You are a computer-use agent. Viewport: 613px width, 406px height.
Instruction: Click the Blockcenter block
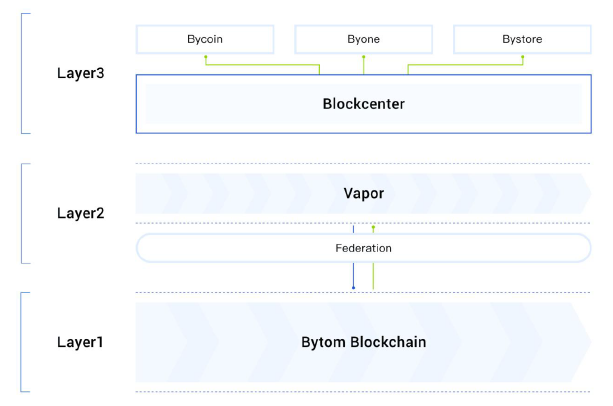[363, 104]
